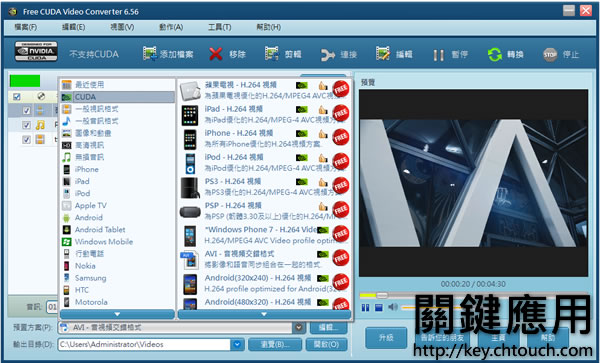Click the Add File film icon
Screen dimensions: 600x363
(x=150, y=54)
